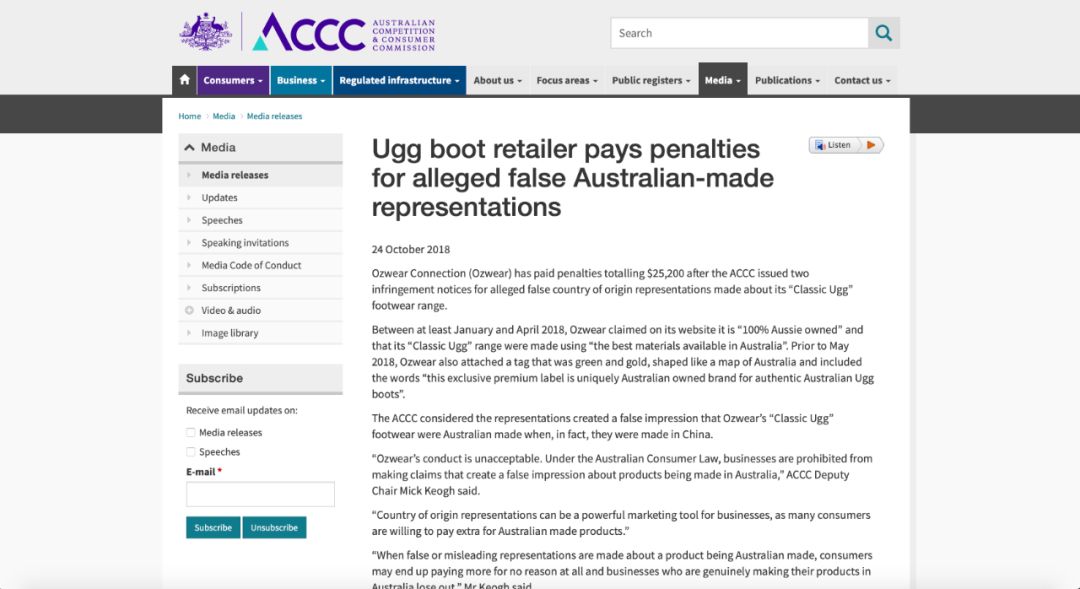Click the date 24 October 2018
The width and height of the screenshot is (1080, 589).
[x=411, y=249]
